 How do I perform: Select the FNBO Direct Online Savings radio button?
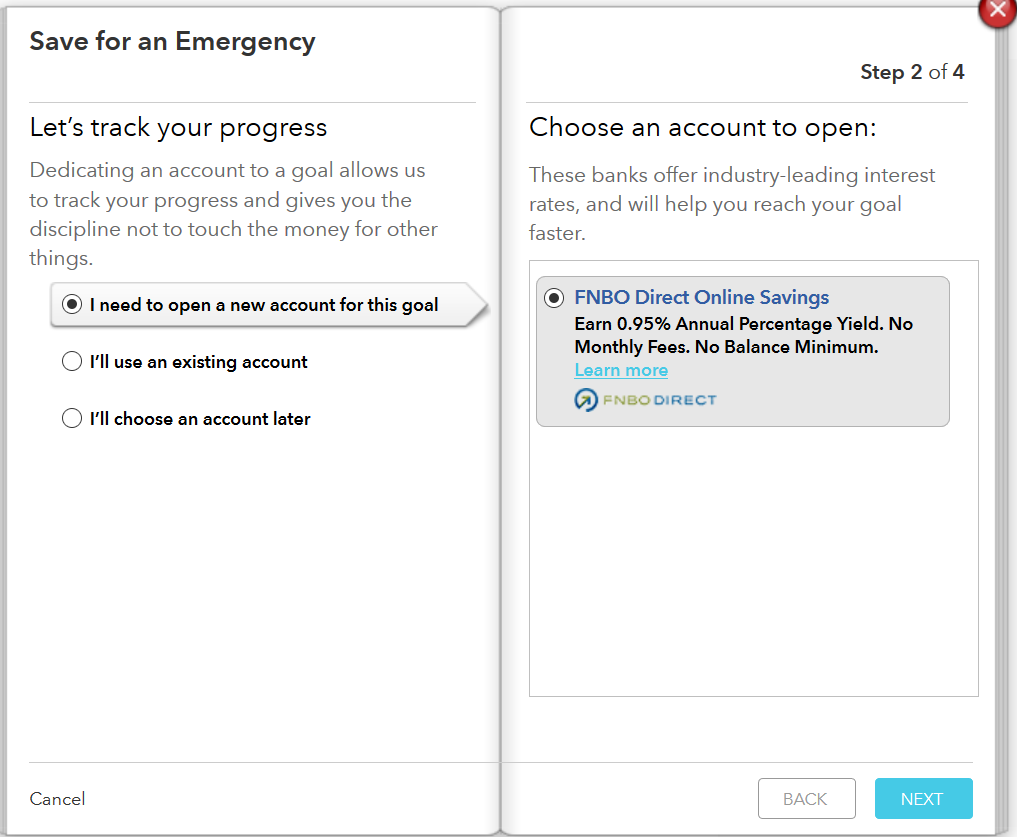click(554, 298)
